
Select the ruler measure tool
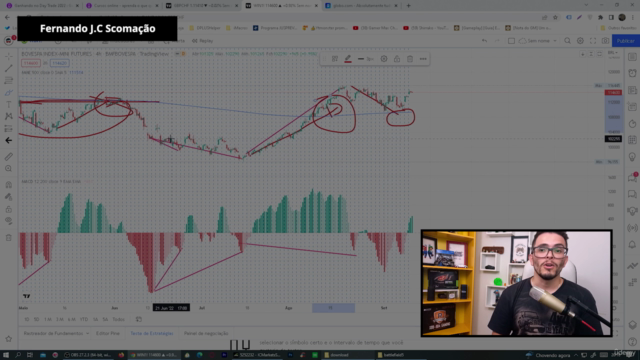[x=9, y=156]
